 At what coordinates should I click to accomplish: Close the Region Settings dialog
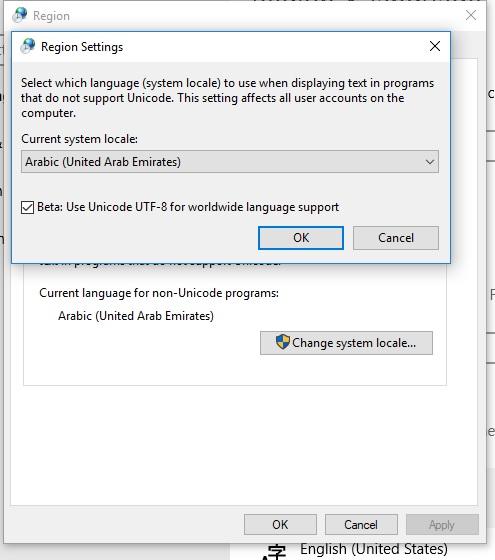pyautogui.click(x=435, y=46)
